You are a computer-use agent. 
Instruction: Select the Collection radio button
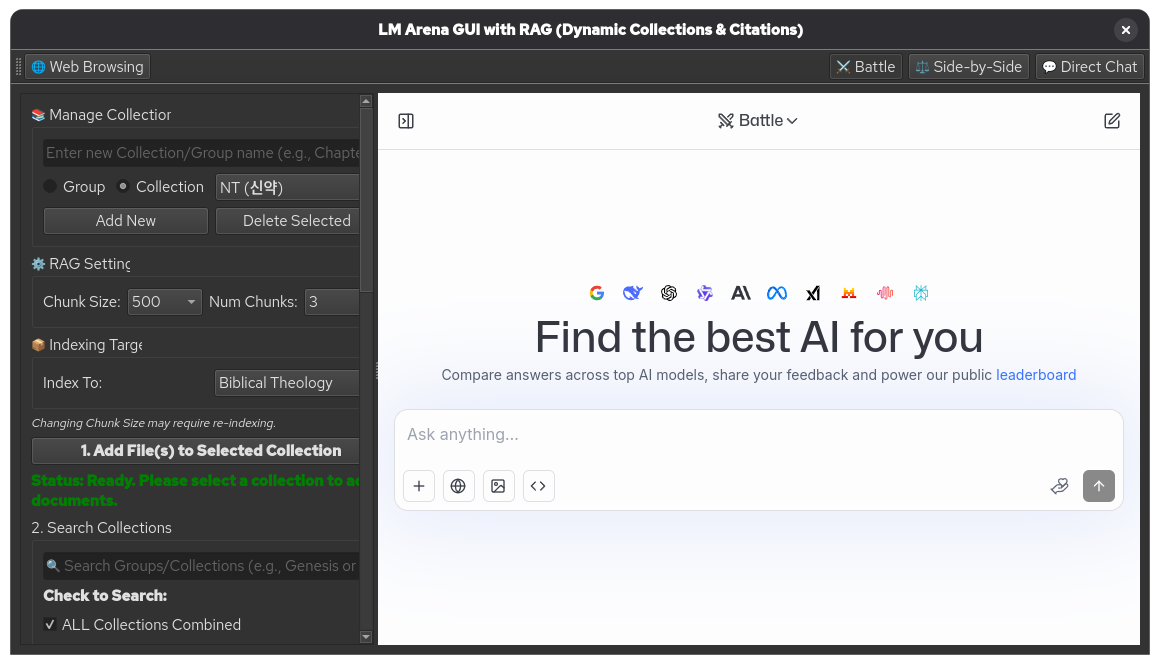coord(124,186)
